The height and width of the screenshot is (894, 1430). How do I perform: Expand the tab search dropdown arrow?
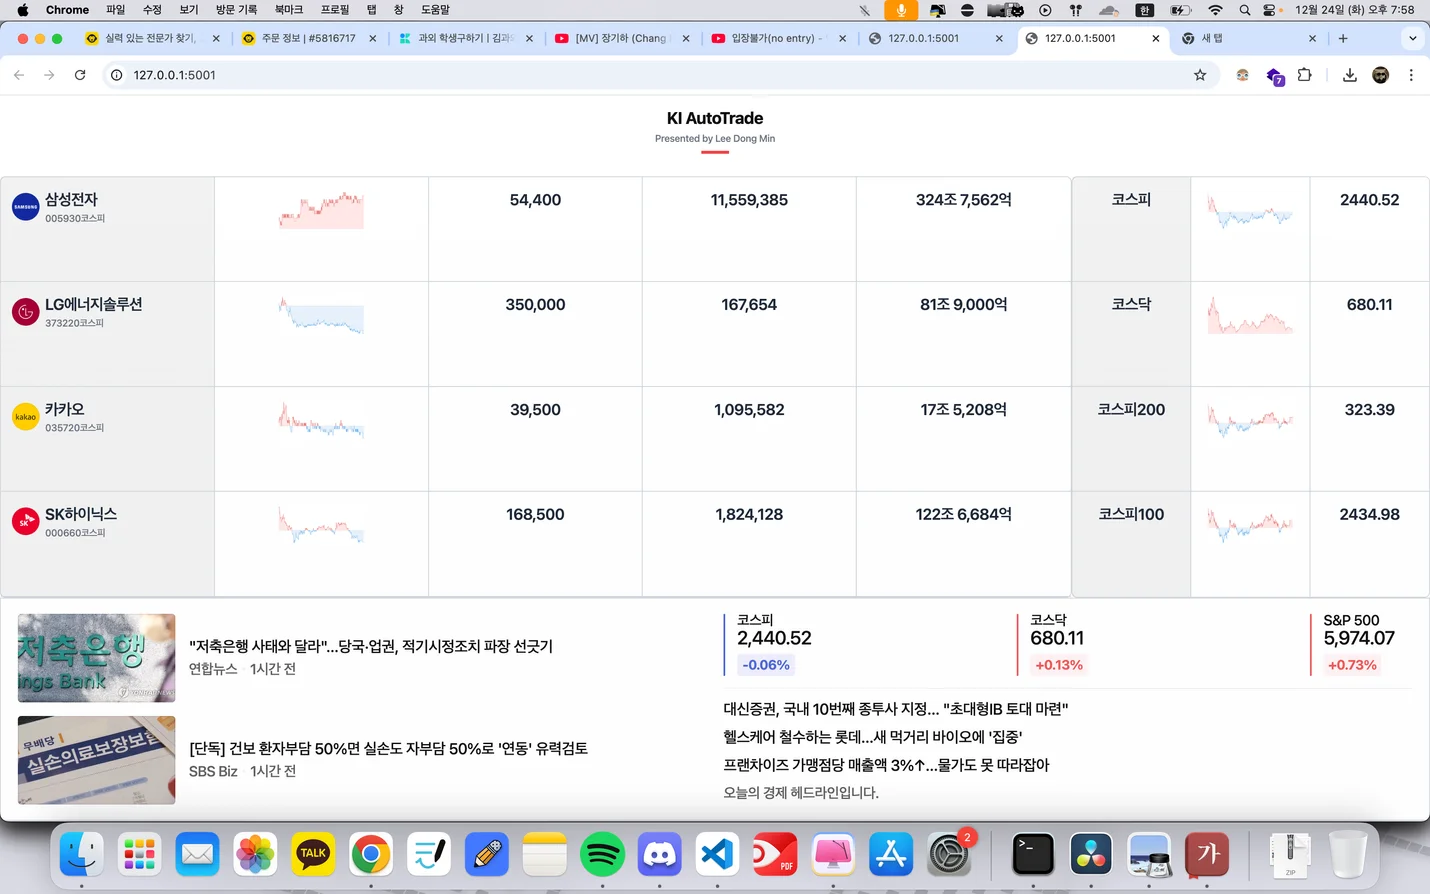point(1412,38)
